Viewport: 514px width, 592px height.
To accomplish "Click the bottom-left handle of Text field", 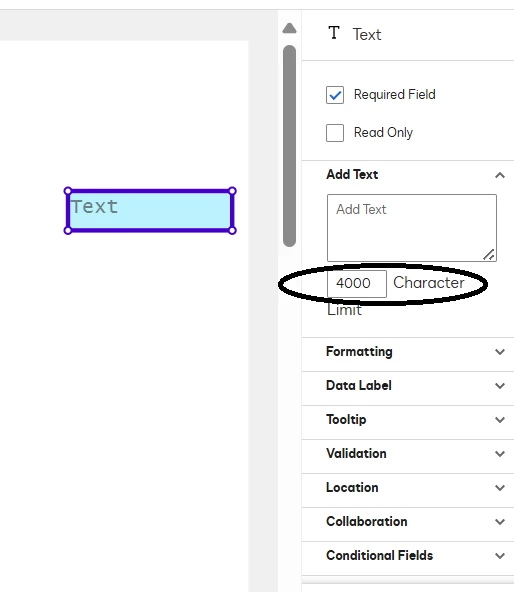I will click(68, 230).
